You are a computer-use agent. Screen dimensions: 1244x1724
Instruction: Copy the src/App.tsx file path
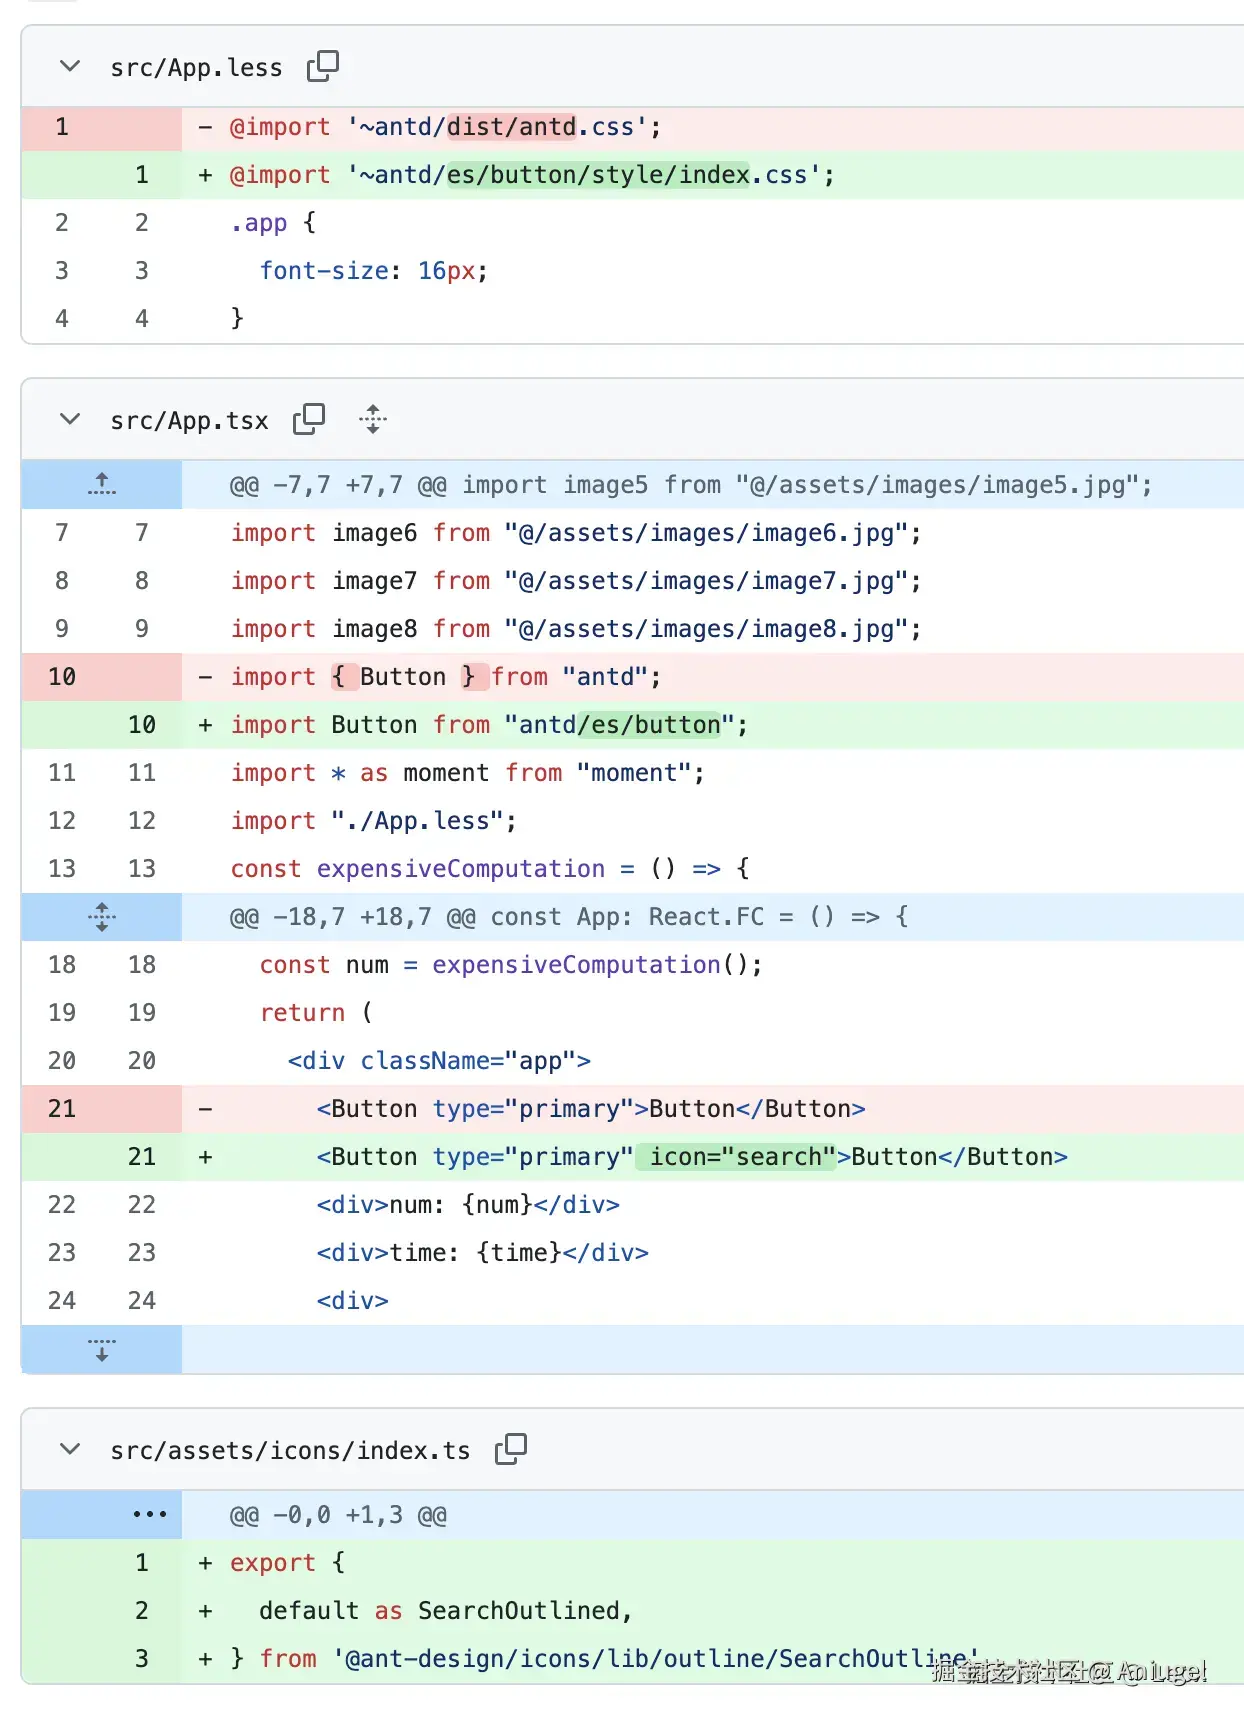[x=309, y=419]
